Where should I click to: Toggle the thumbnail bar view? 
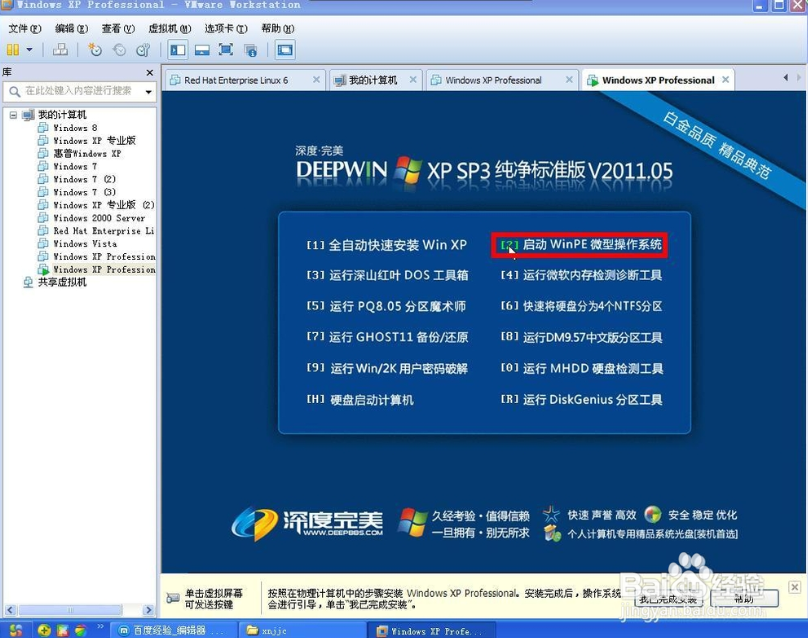pos(202,50)
